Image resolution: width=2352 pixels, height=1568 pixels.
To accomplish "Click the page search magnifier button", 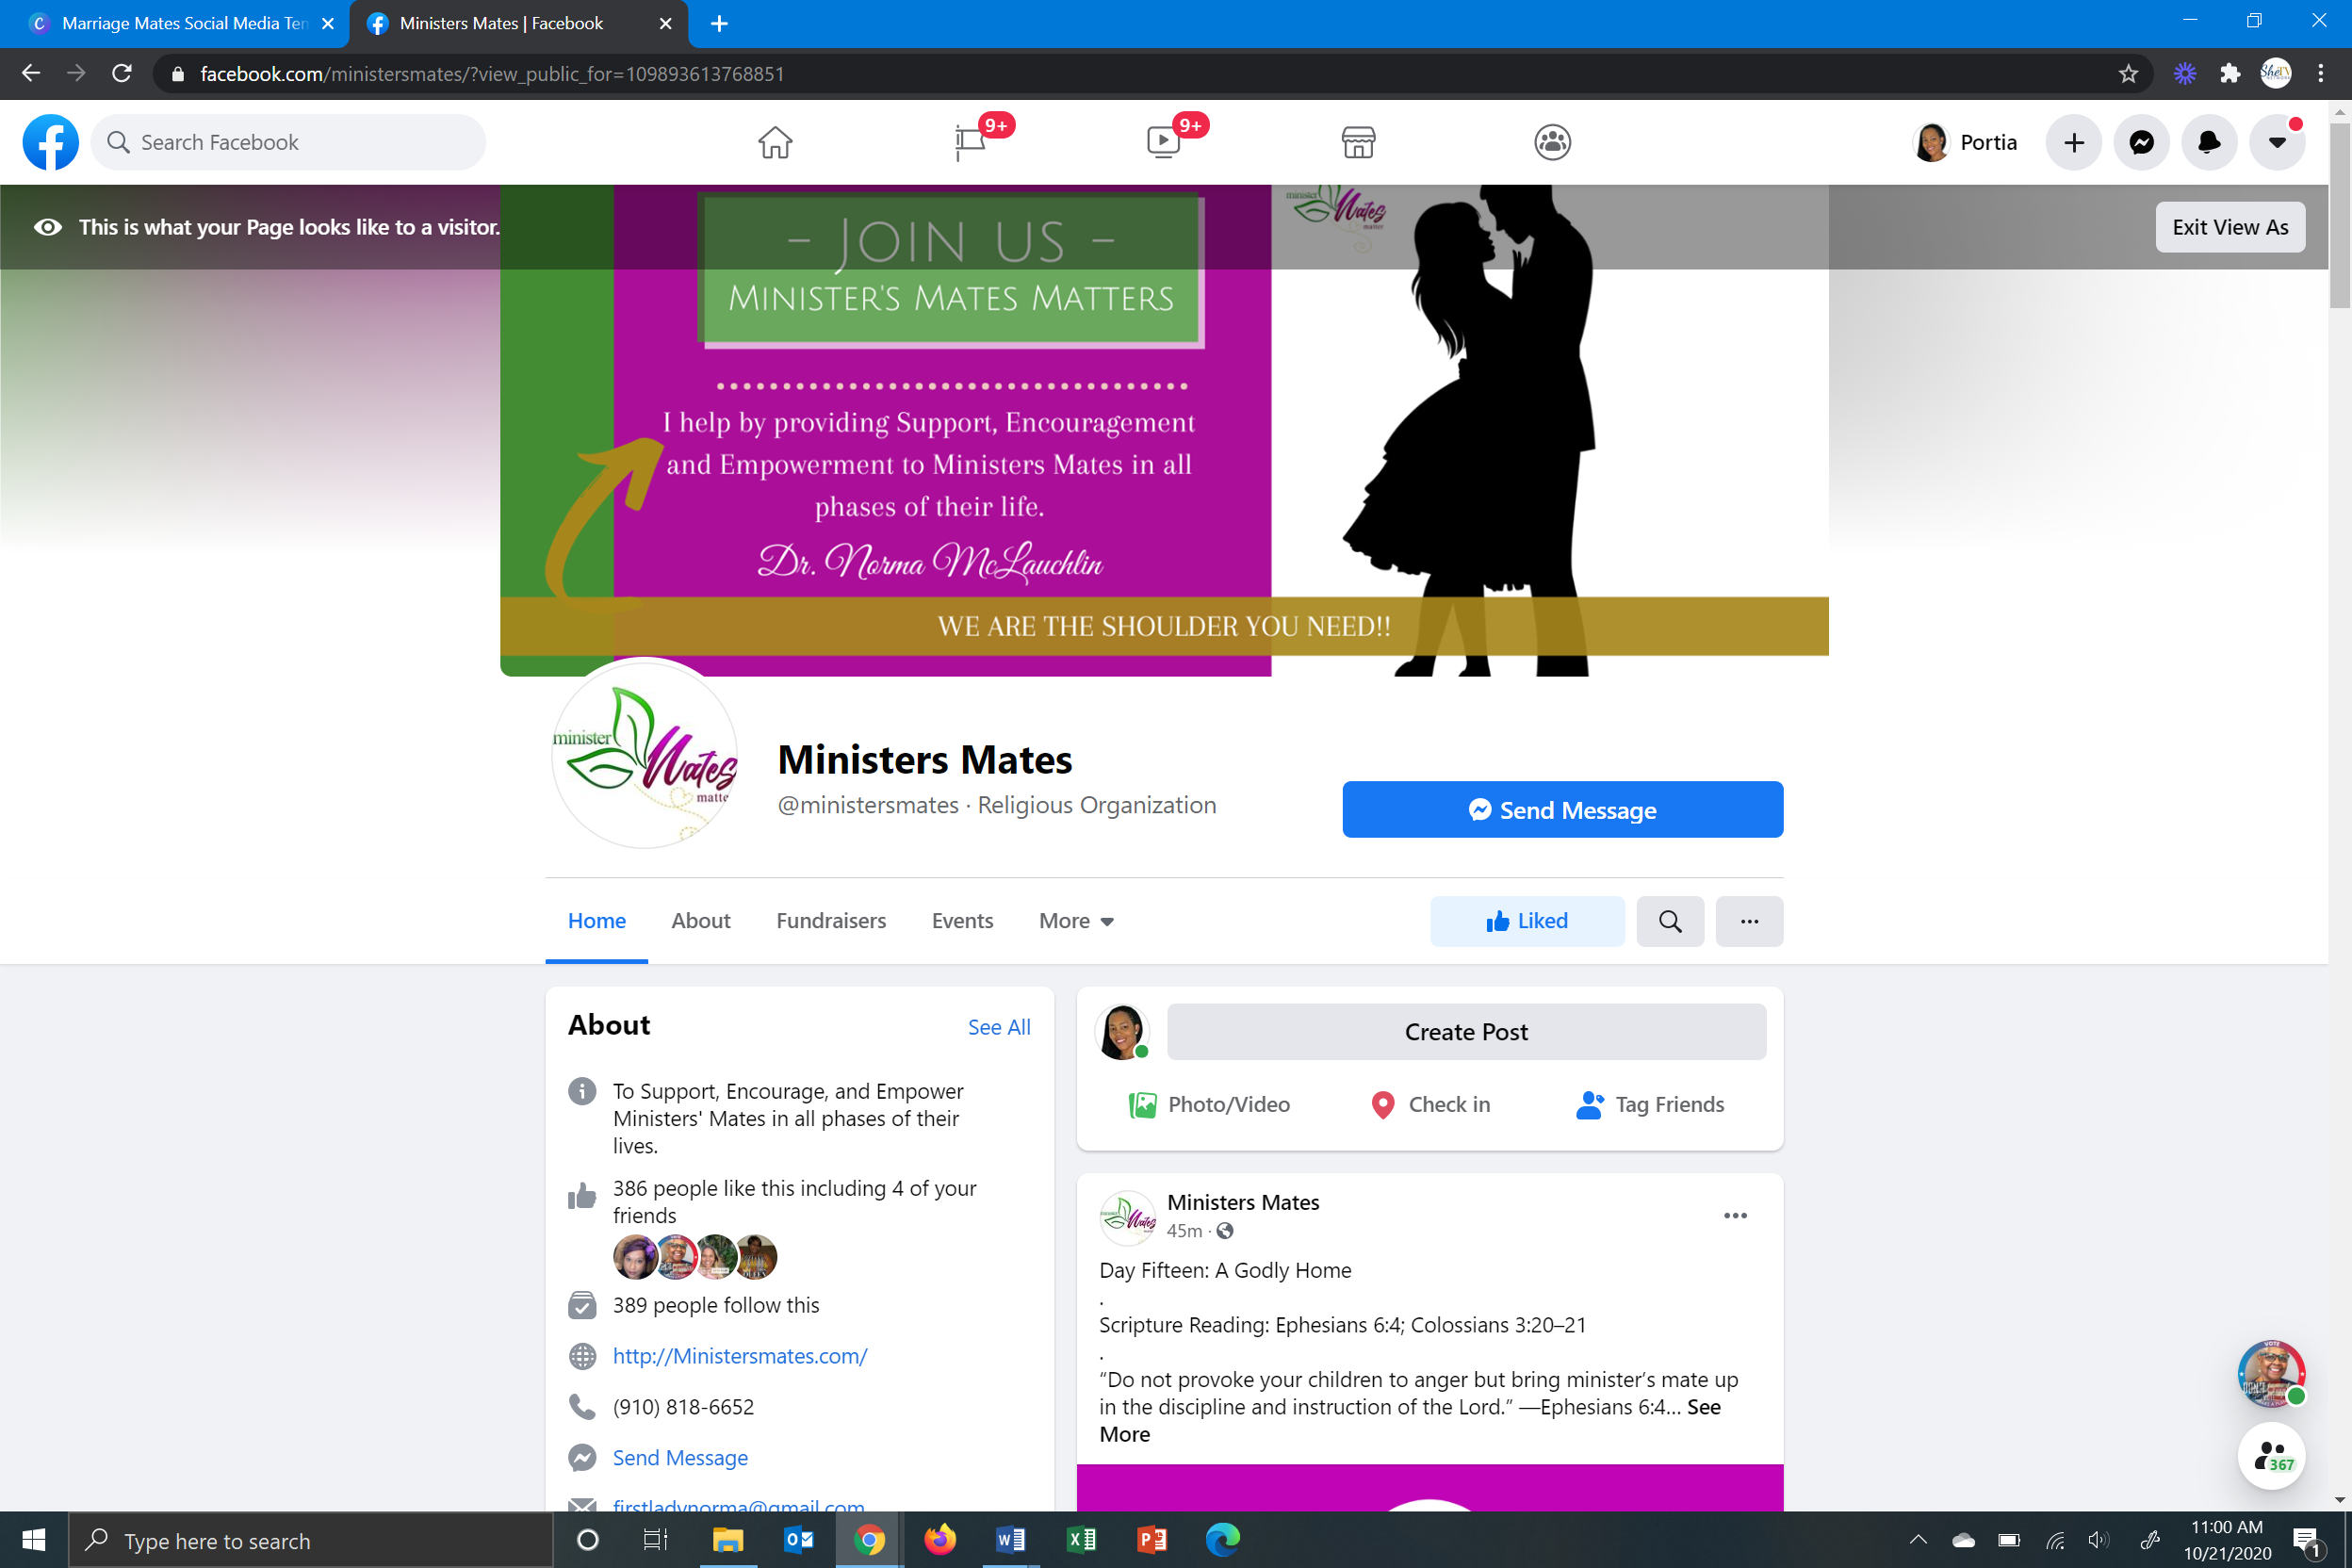I will coord(1669,921).
